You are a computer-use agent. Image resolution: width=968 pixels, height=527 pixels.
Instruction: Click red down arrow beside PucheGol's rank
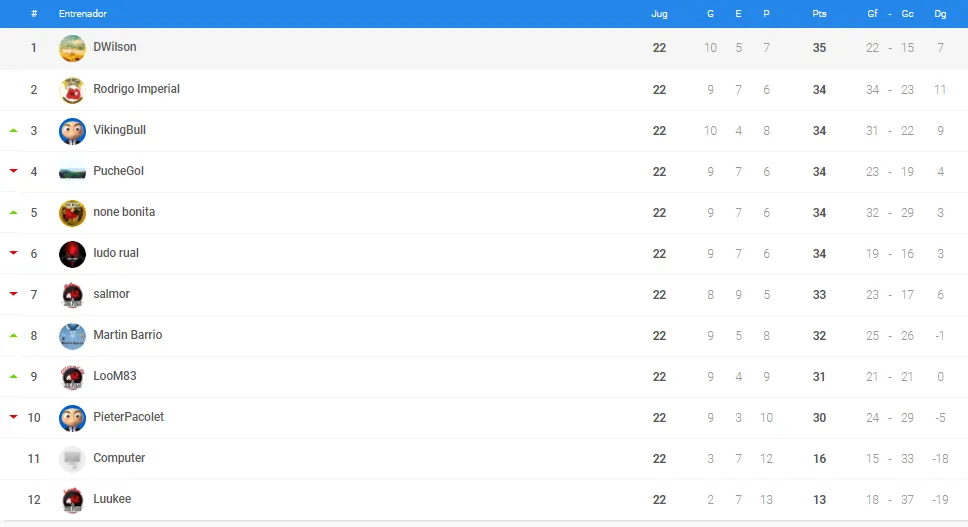pyautogui.click(x=14, y=171)
